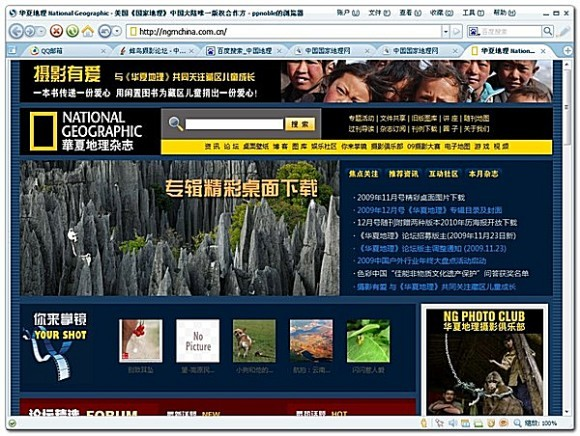Viewport: 580px width, 436px height.
Task: Reload the page with green refresh icon
Action: [x=72, y=31]
